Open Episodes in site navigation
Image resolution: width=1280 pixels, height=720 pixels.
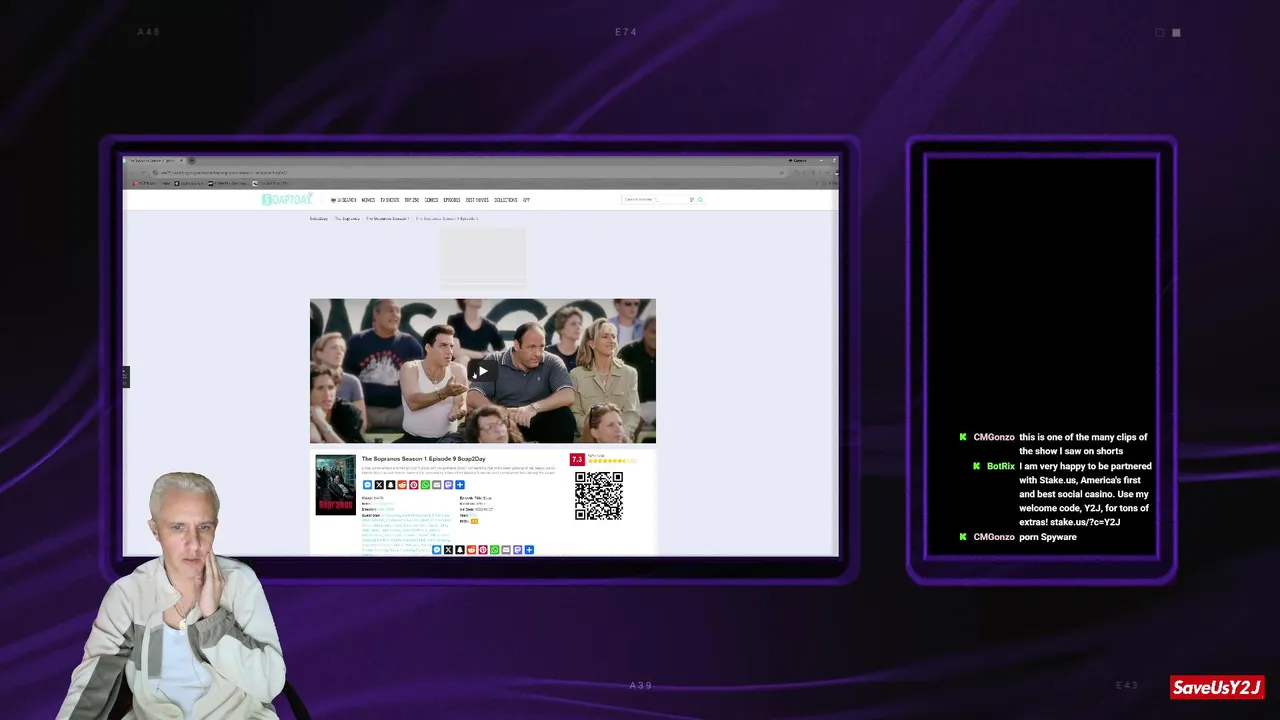click(452, 200)
